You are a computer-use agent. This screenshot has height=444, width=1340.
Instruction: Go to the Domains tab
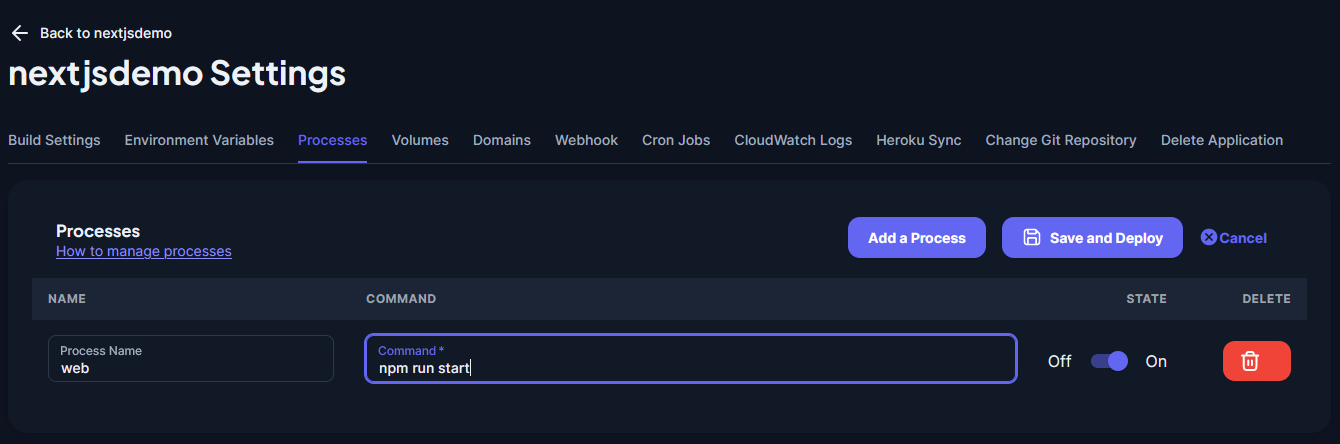[x=502, y=140]
